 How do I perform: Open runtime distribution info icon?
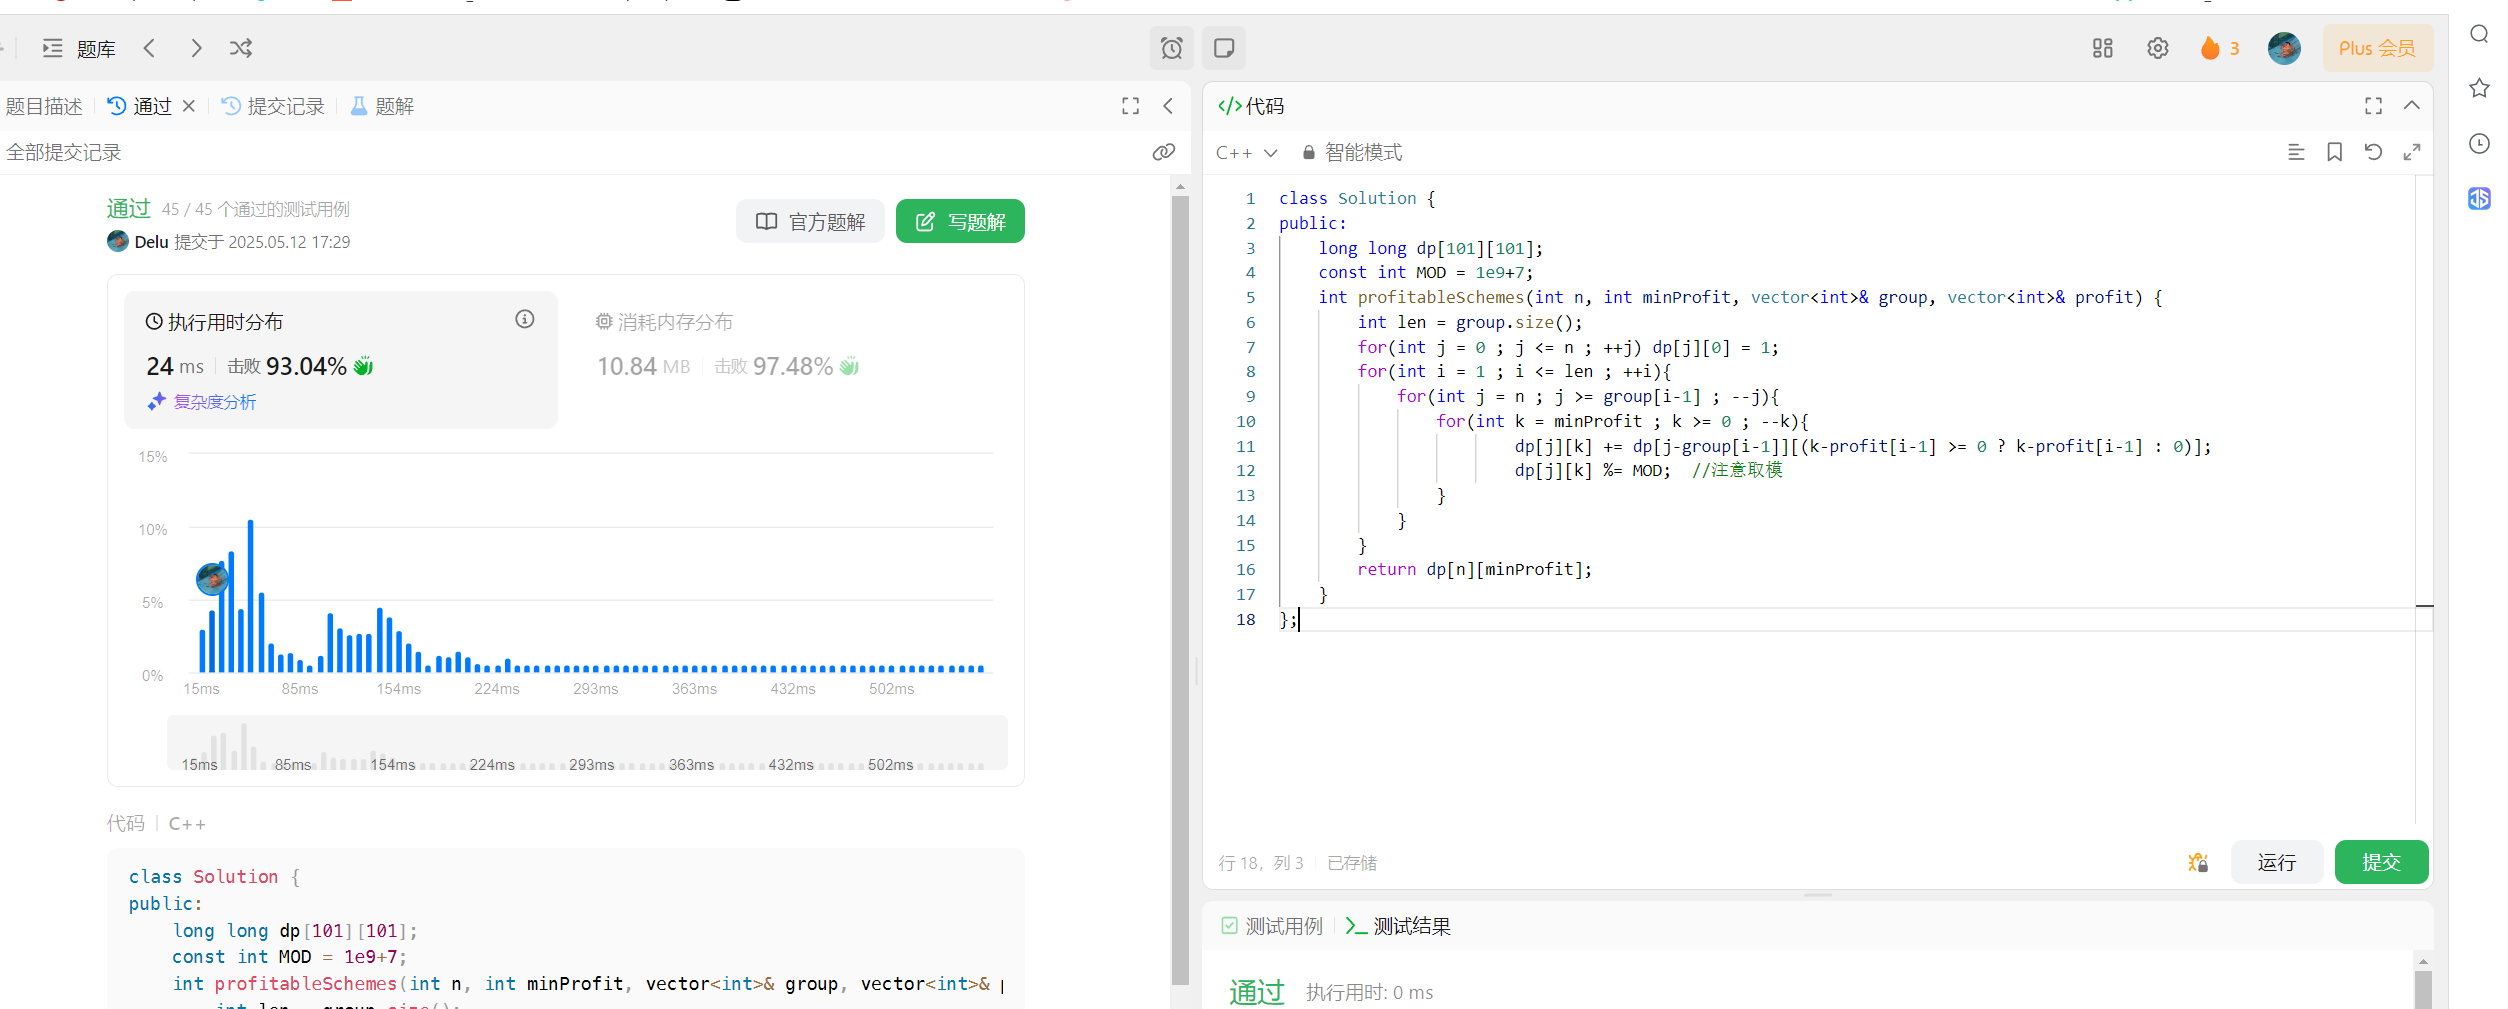point(525,319)
